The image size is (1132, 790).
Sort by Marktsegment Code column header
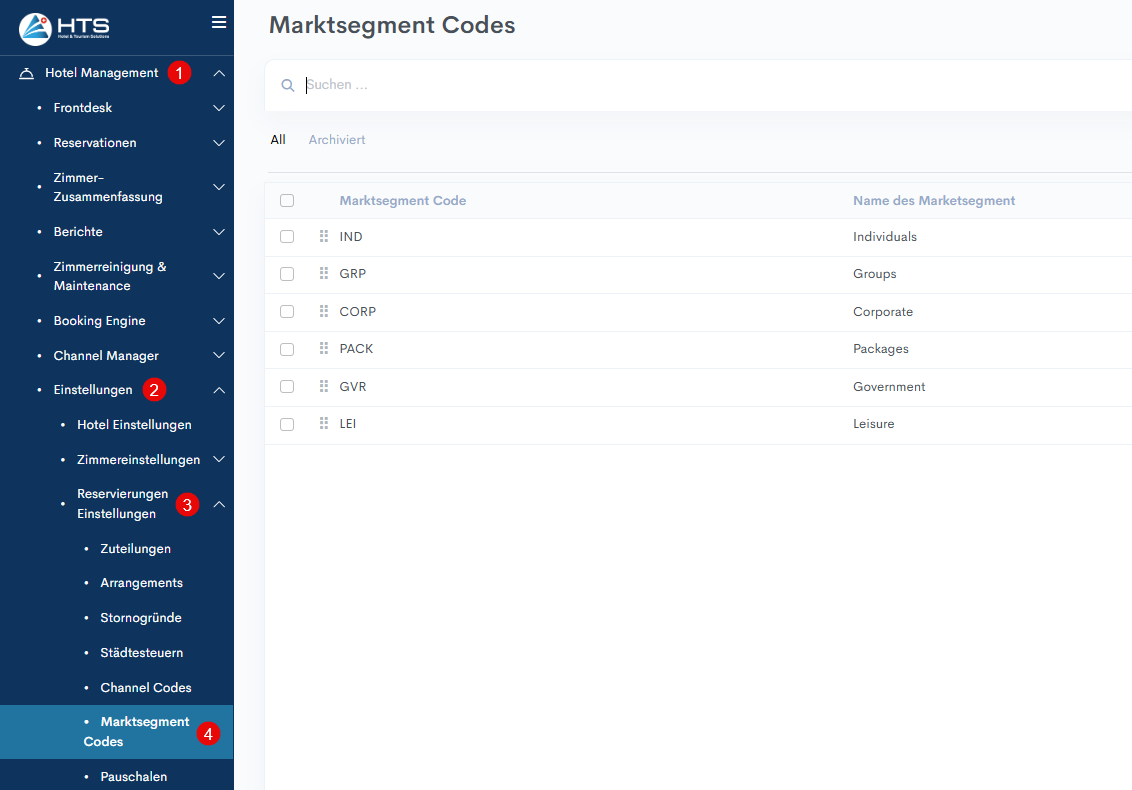point(402,201)
